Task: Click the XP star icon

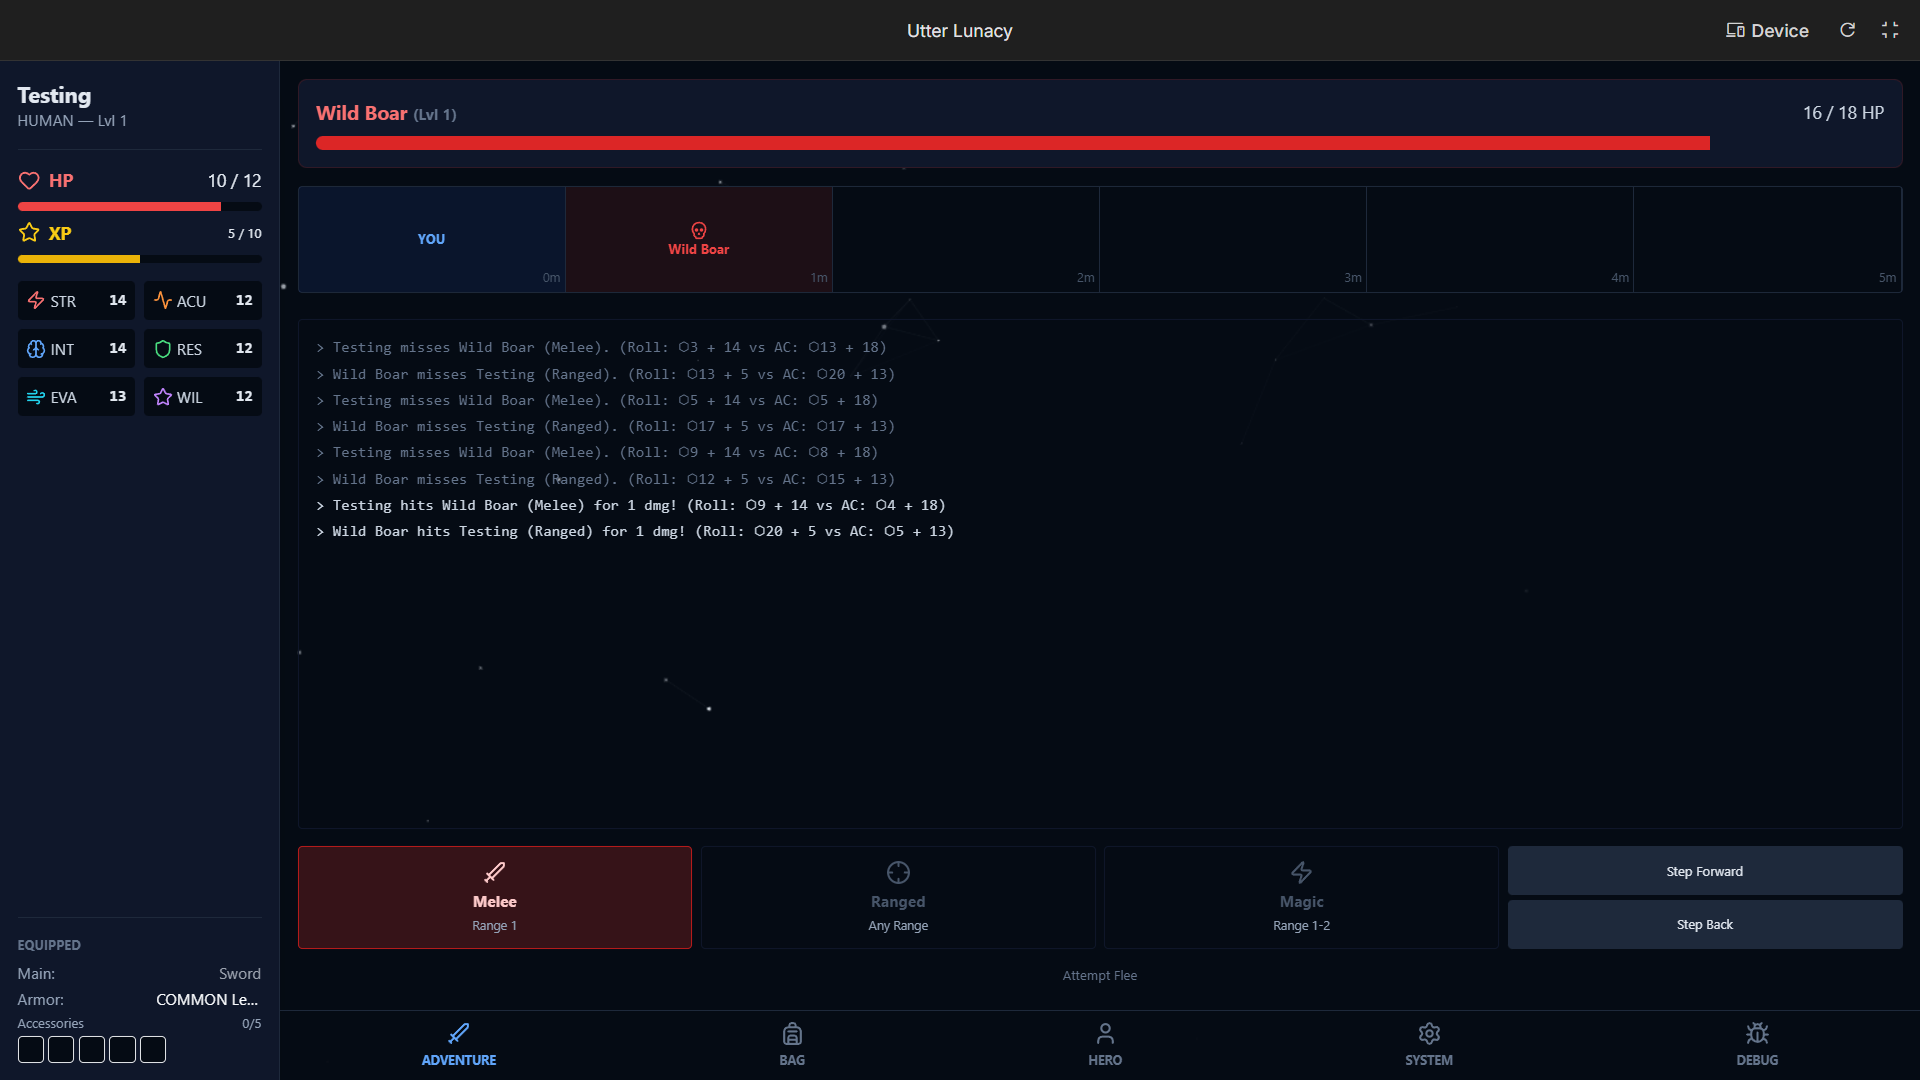Action: 29,233
